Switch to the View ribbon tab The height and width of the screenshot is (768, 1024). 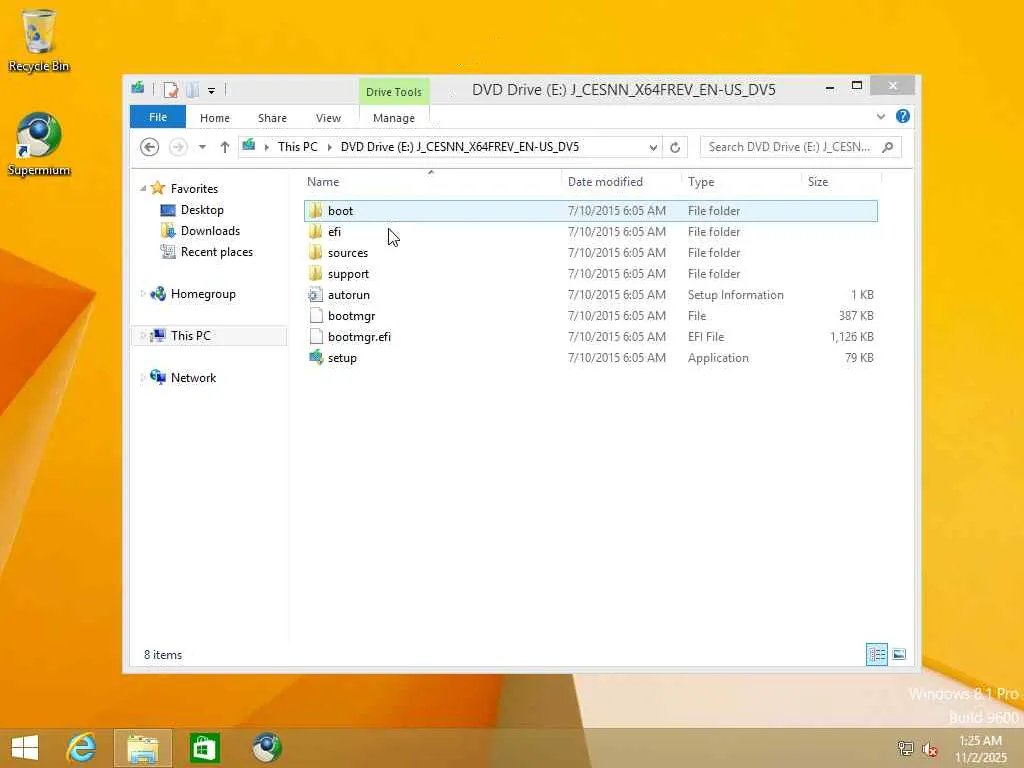point(328,118)
